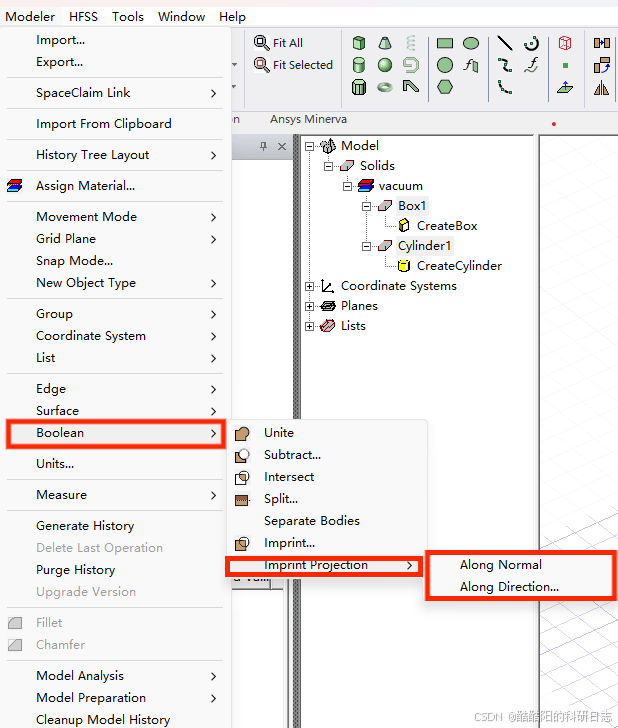Click Assign Material... entry
The height and width of the screenshot is (728, 618).
point(115,186)
